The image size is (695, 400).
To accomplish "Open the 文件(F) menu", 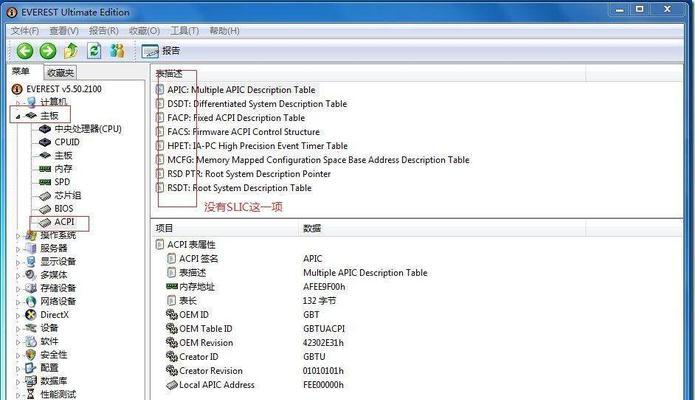I will 25,31.
